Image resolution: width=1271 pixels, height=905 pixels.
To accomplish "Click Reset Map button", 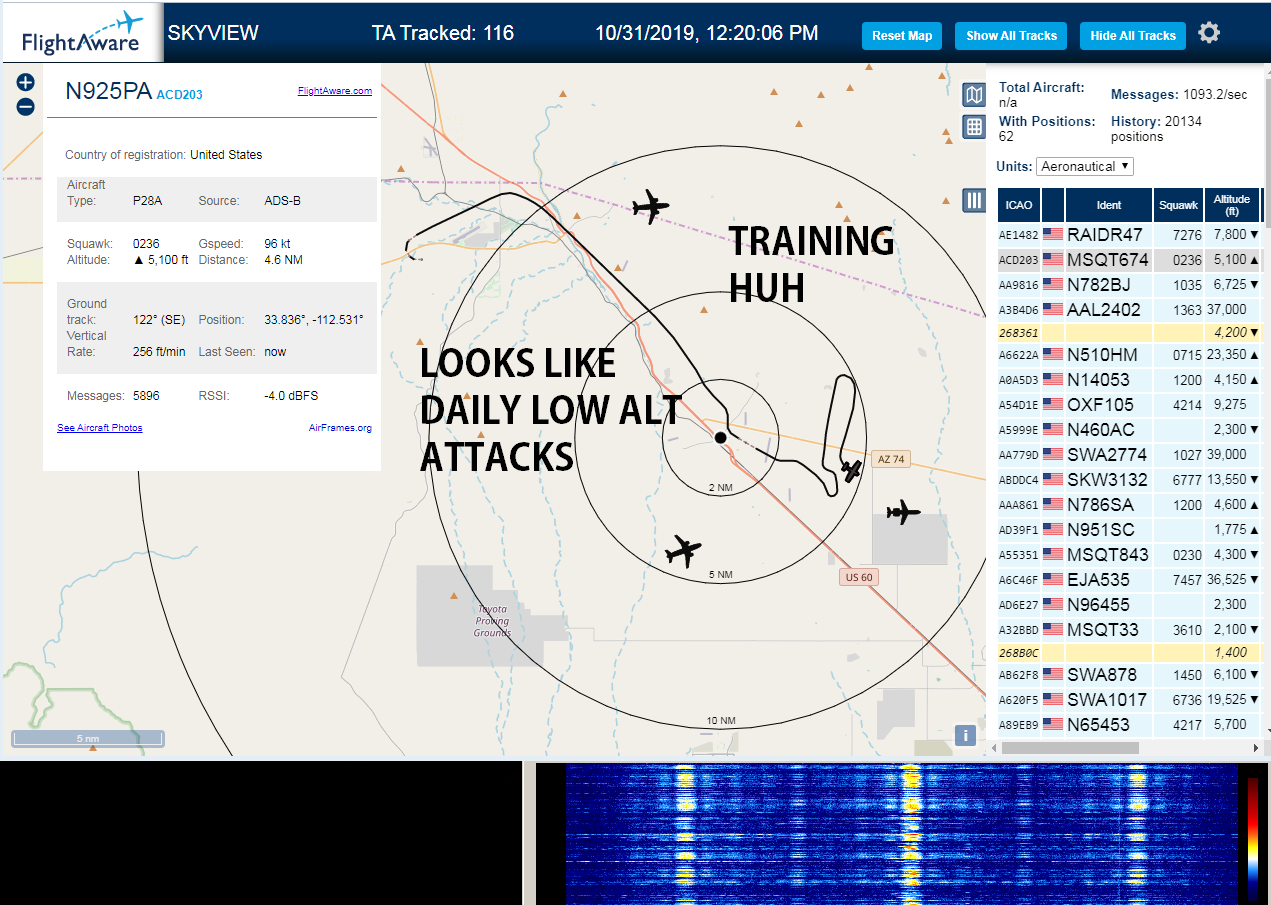I will click(x=902, y=35).
